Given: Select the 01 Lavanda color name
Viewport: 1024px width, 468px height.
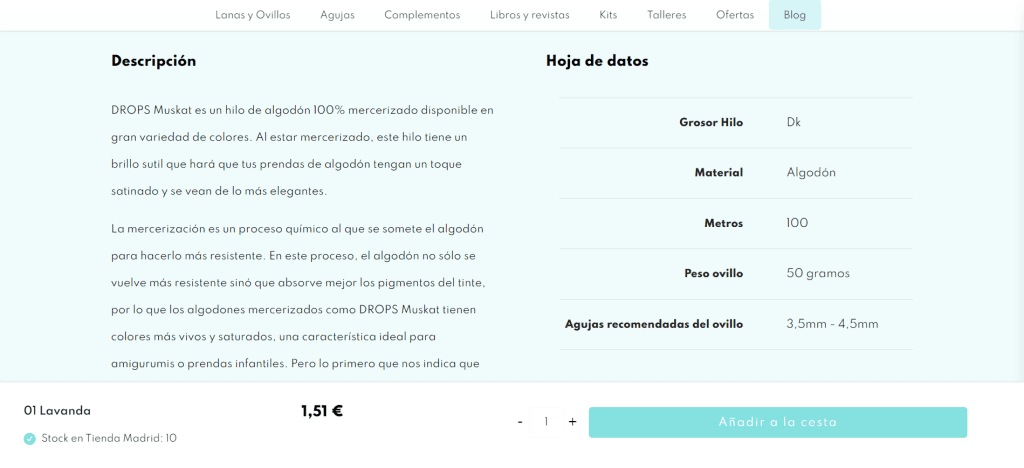Looking at the screenshot, I should pyautogui.click(x=57, y=411).
